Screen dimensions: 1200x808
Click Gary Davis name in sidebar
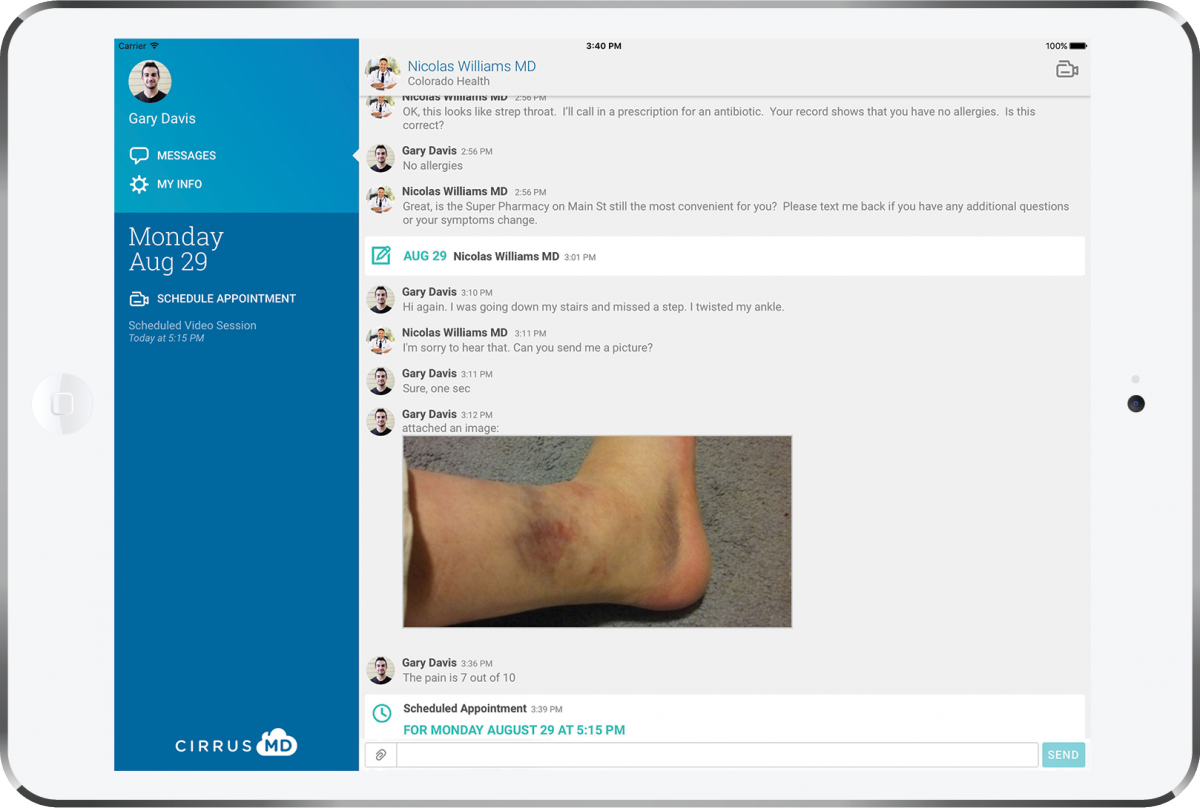[162, 118]
